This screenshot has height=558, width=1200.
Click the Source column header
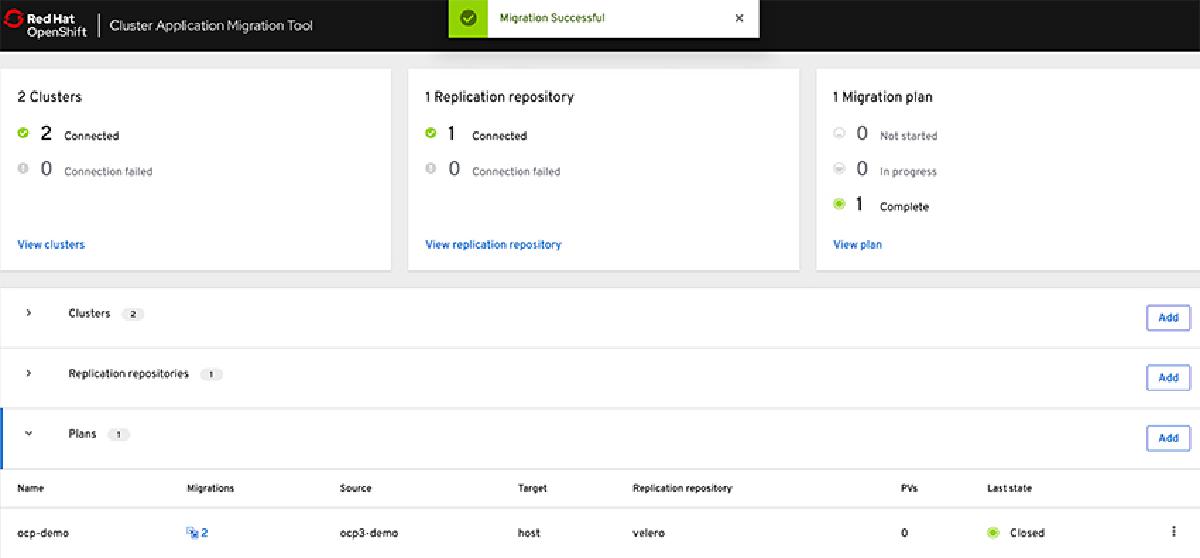355,488
